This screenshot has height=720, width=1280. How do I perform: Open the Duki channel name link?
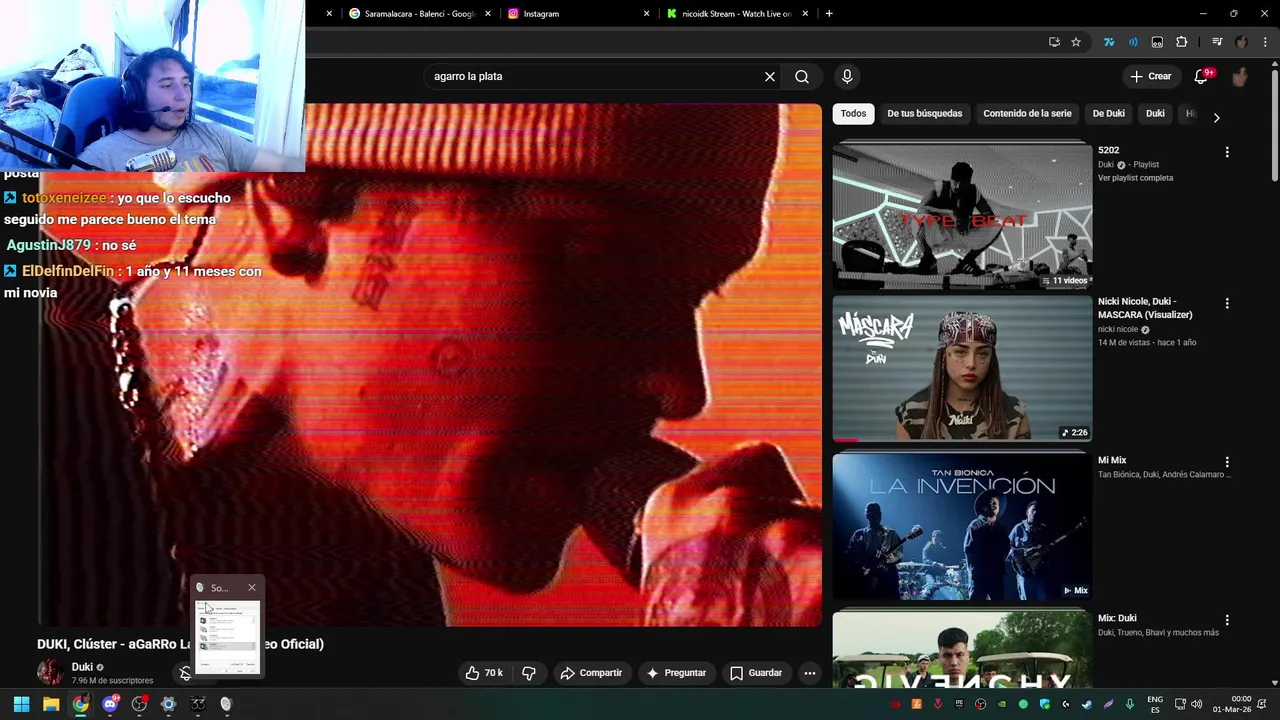82,667
